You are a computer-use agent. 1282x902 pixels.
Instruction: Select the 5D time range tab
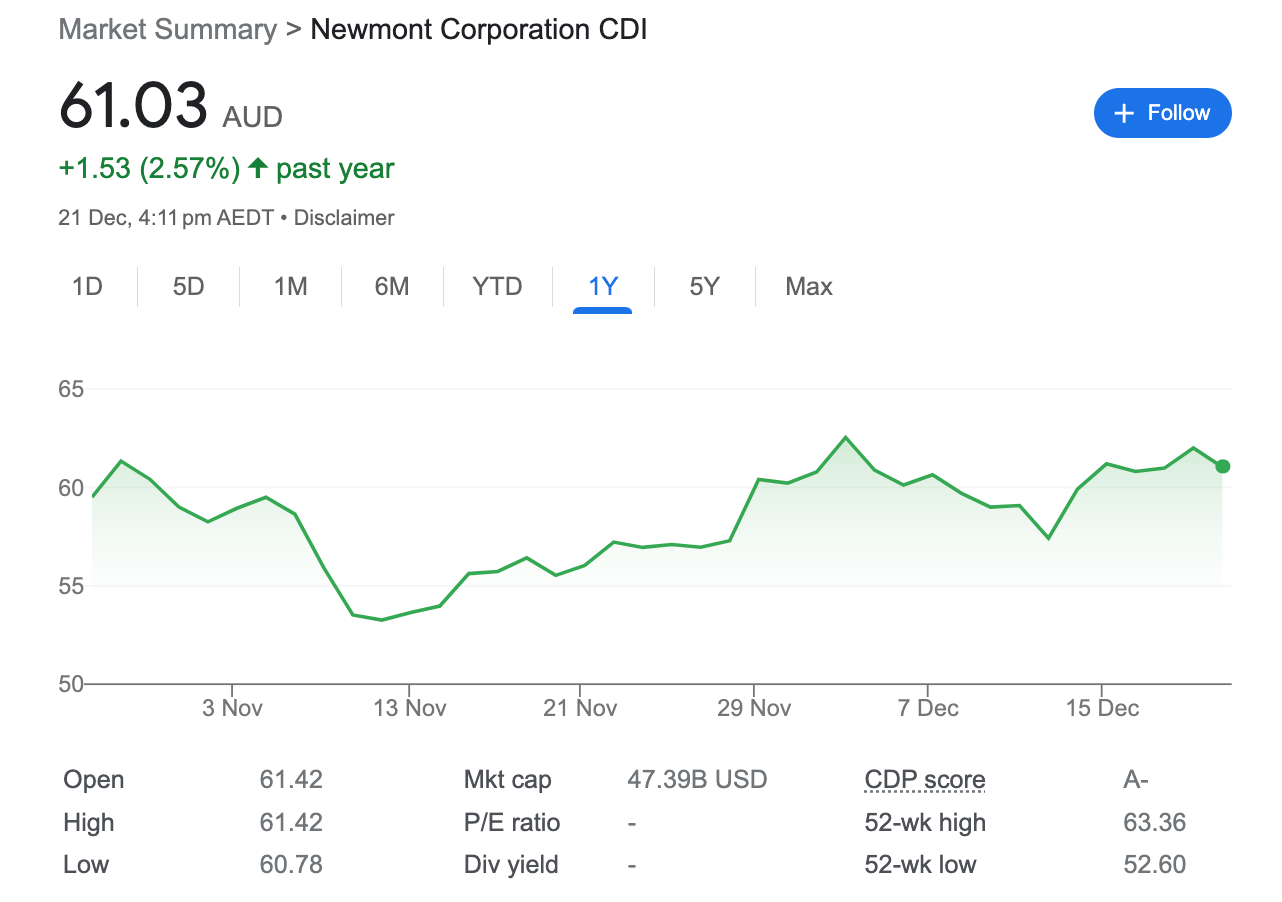tap(188, 287)
